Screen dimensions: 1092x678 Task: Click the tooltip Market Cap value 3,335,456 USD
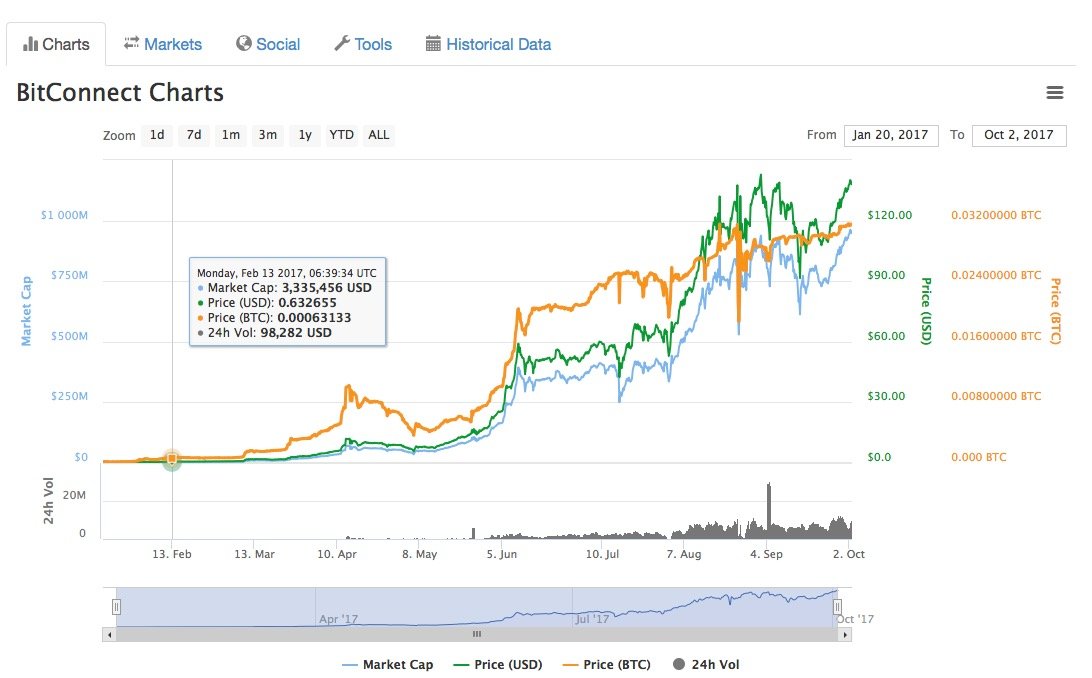[327, 287]
